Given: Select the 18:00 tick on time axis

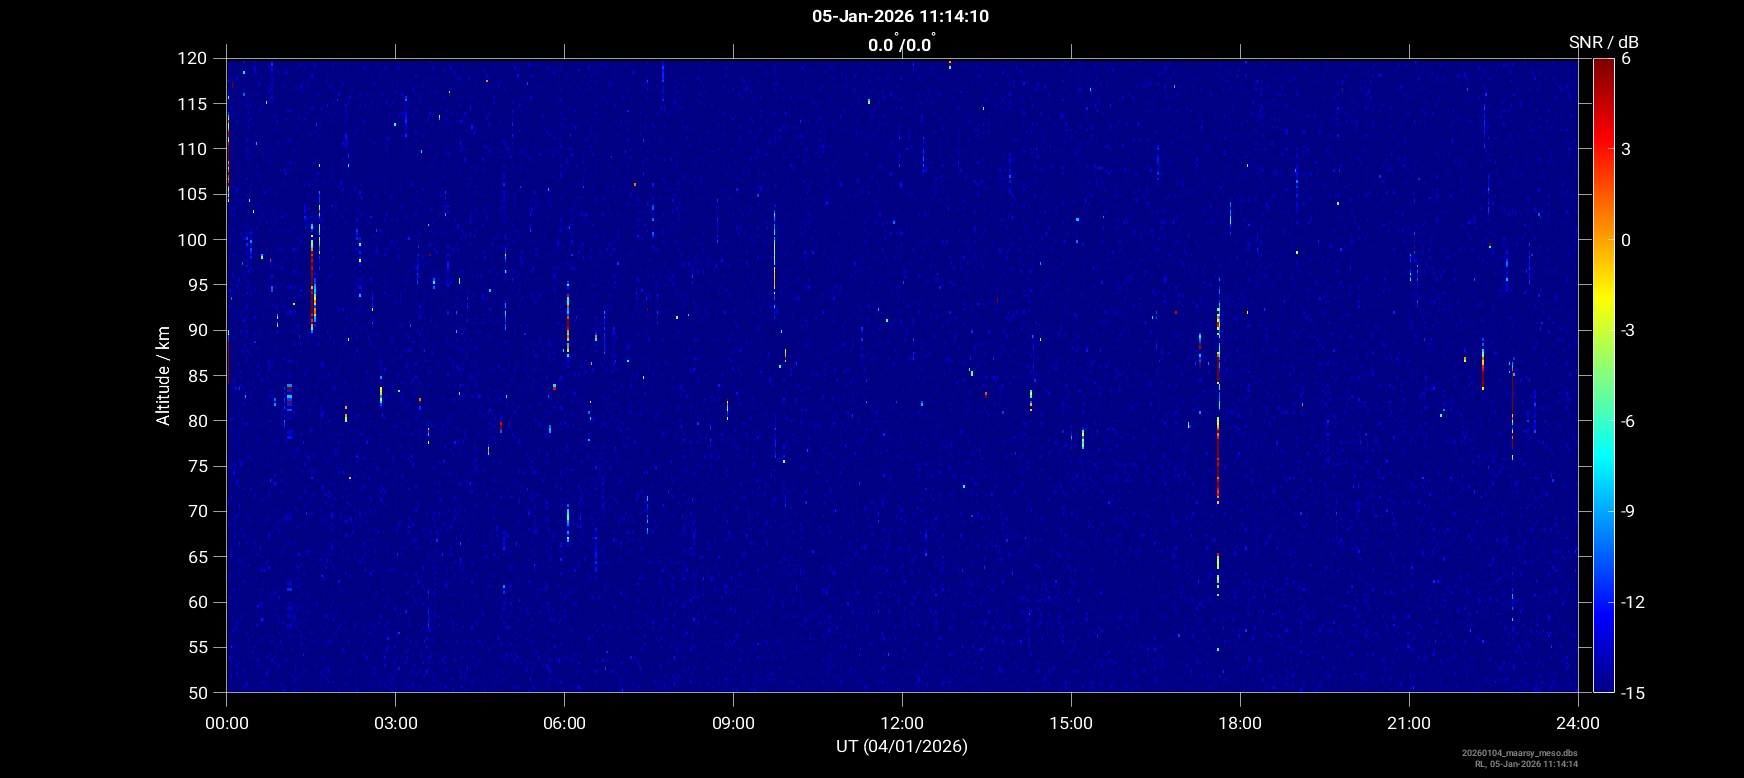Looking at the screenshot, I should (1240, 723).
